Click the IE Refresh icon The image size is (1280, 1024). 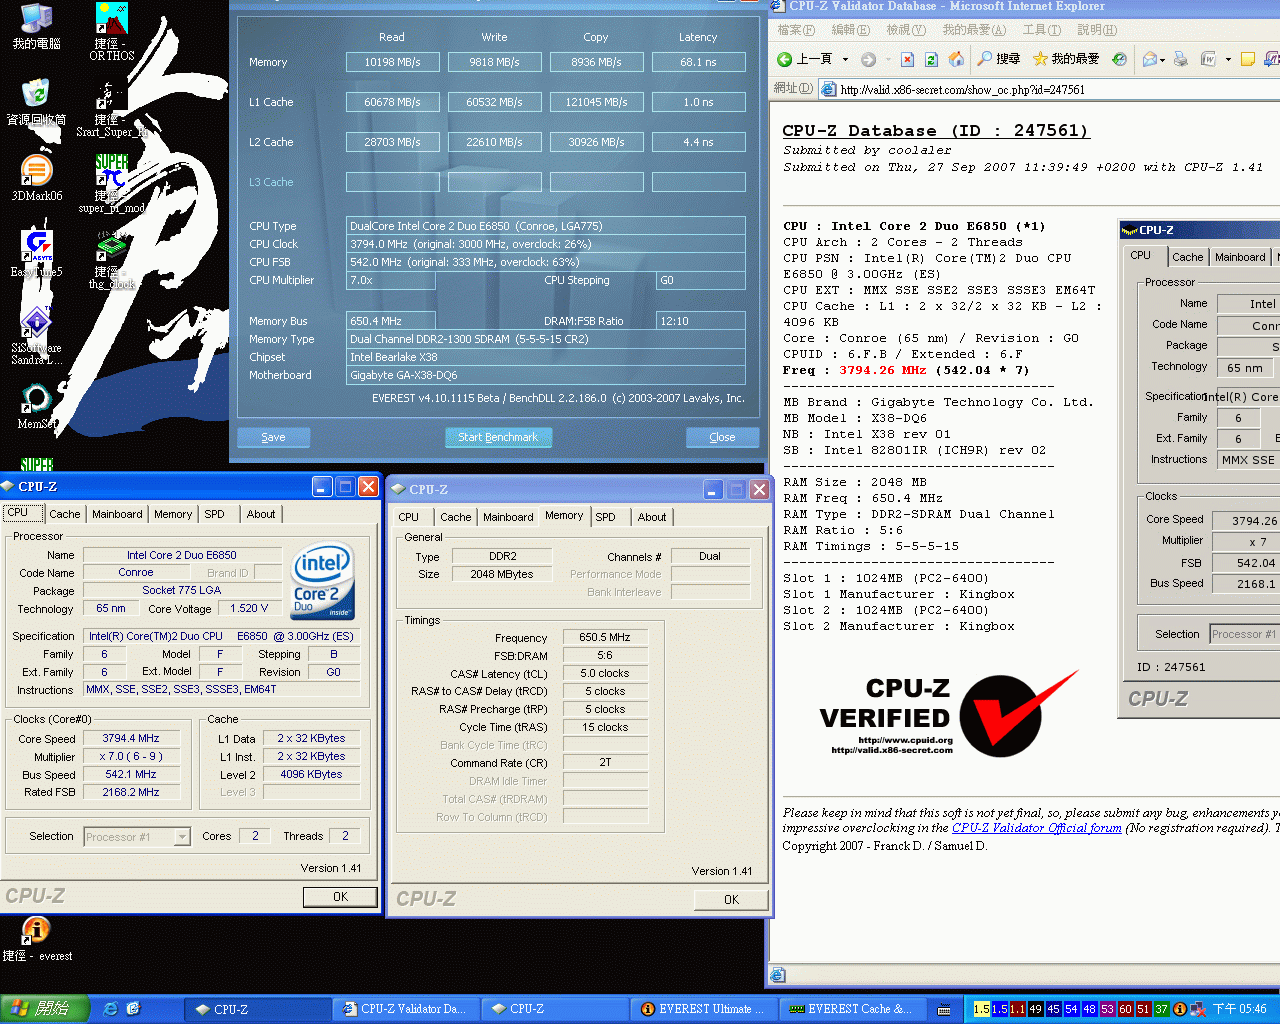point(931,59)
